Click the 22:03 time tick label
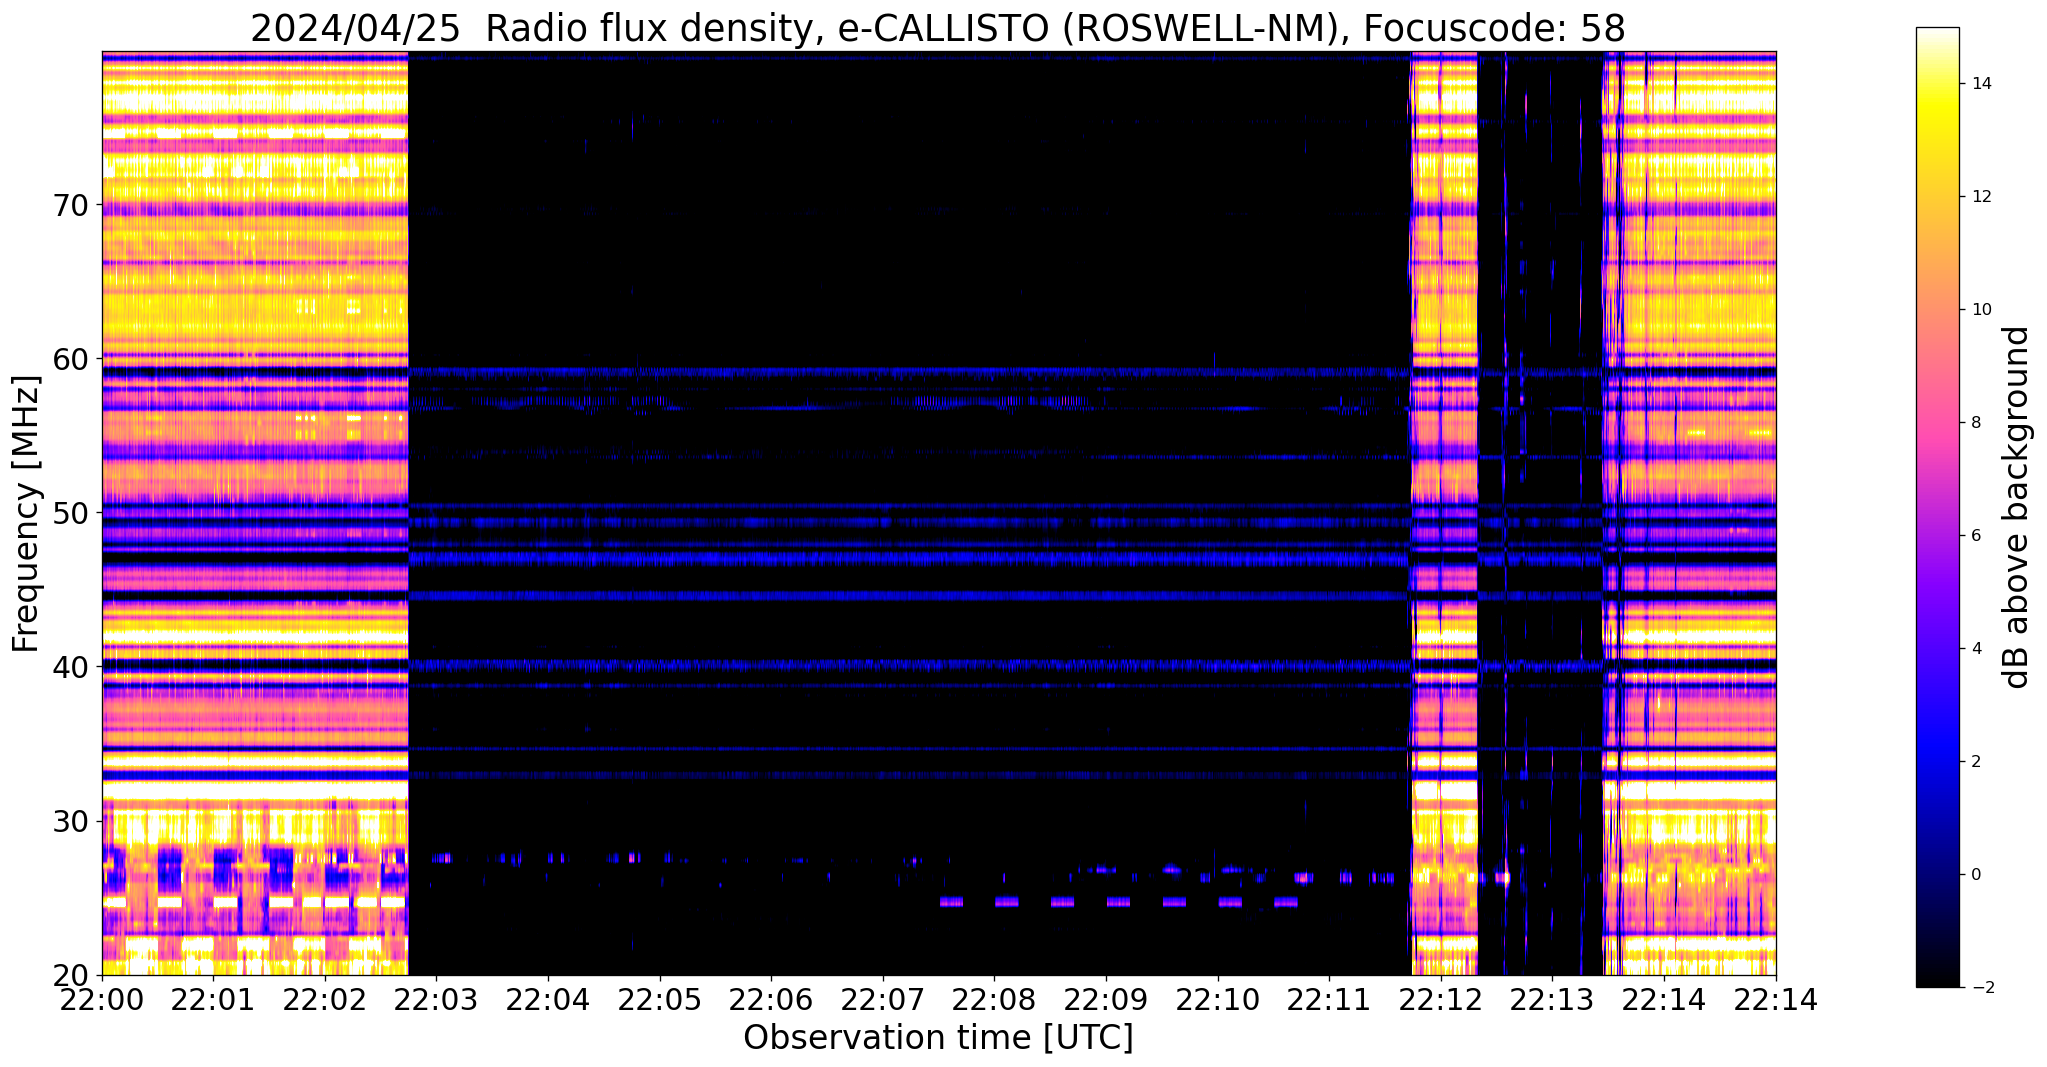This screenshot has height=1067, width=2047. (x=437, y=1000)
